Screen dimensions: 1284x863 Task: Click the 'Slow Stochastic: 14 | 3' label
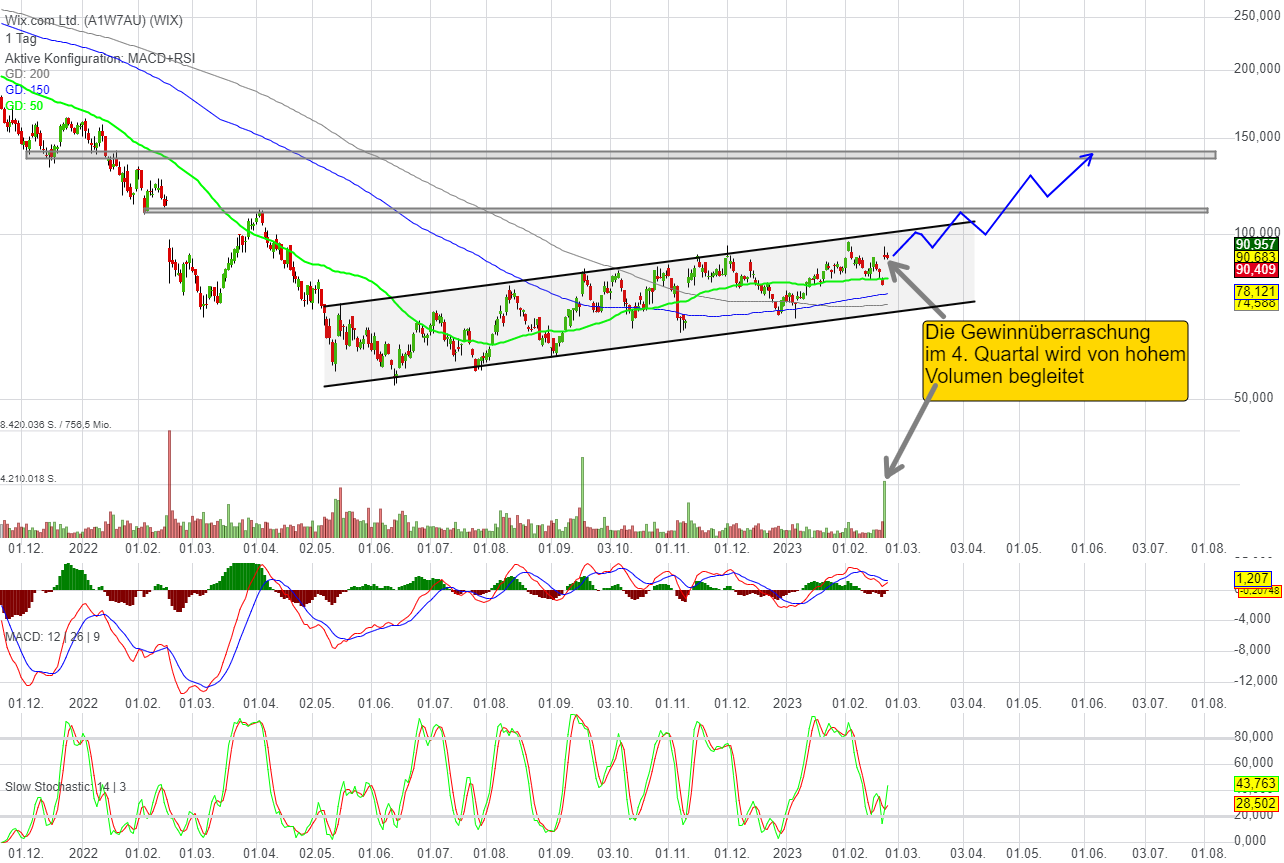(x=66, y=787)
